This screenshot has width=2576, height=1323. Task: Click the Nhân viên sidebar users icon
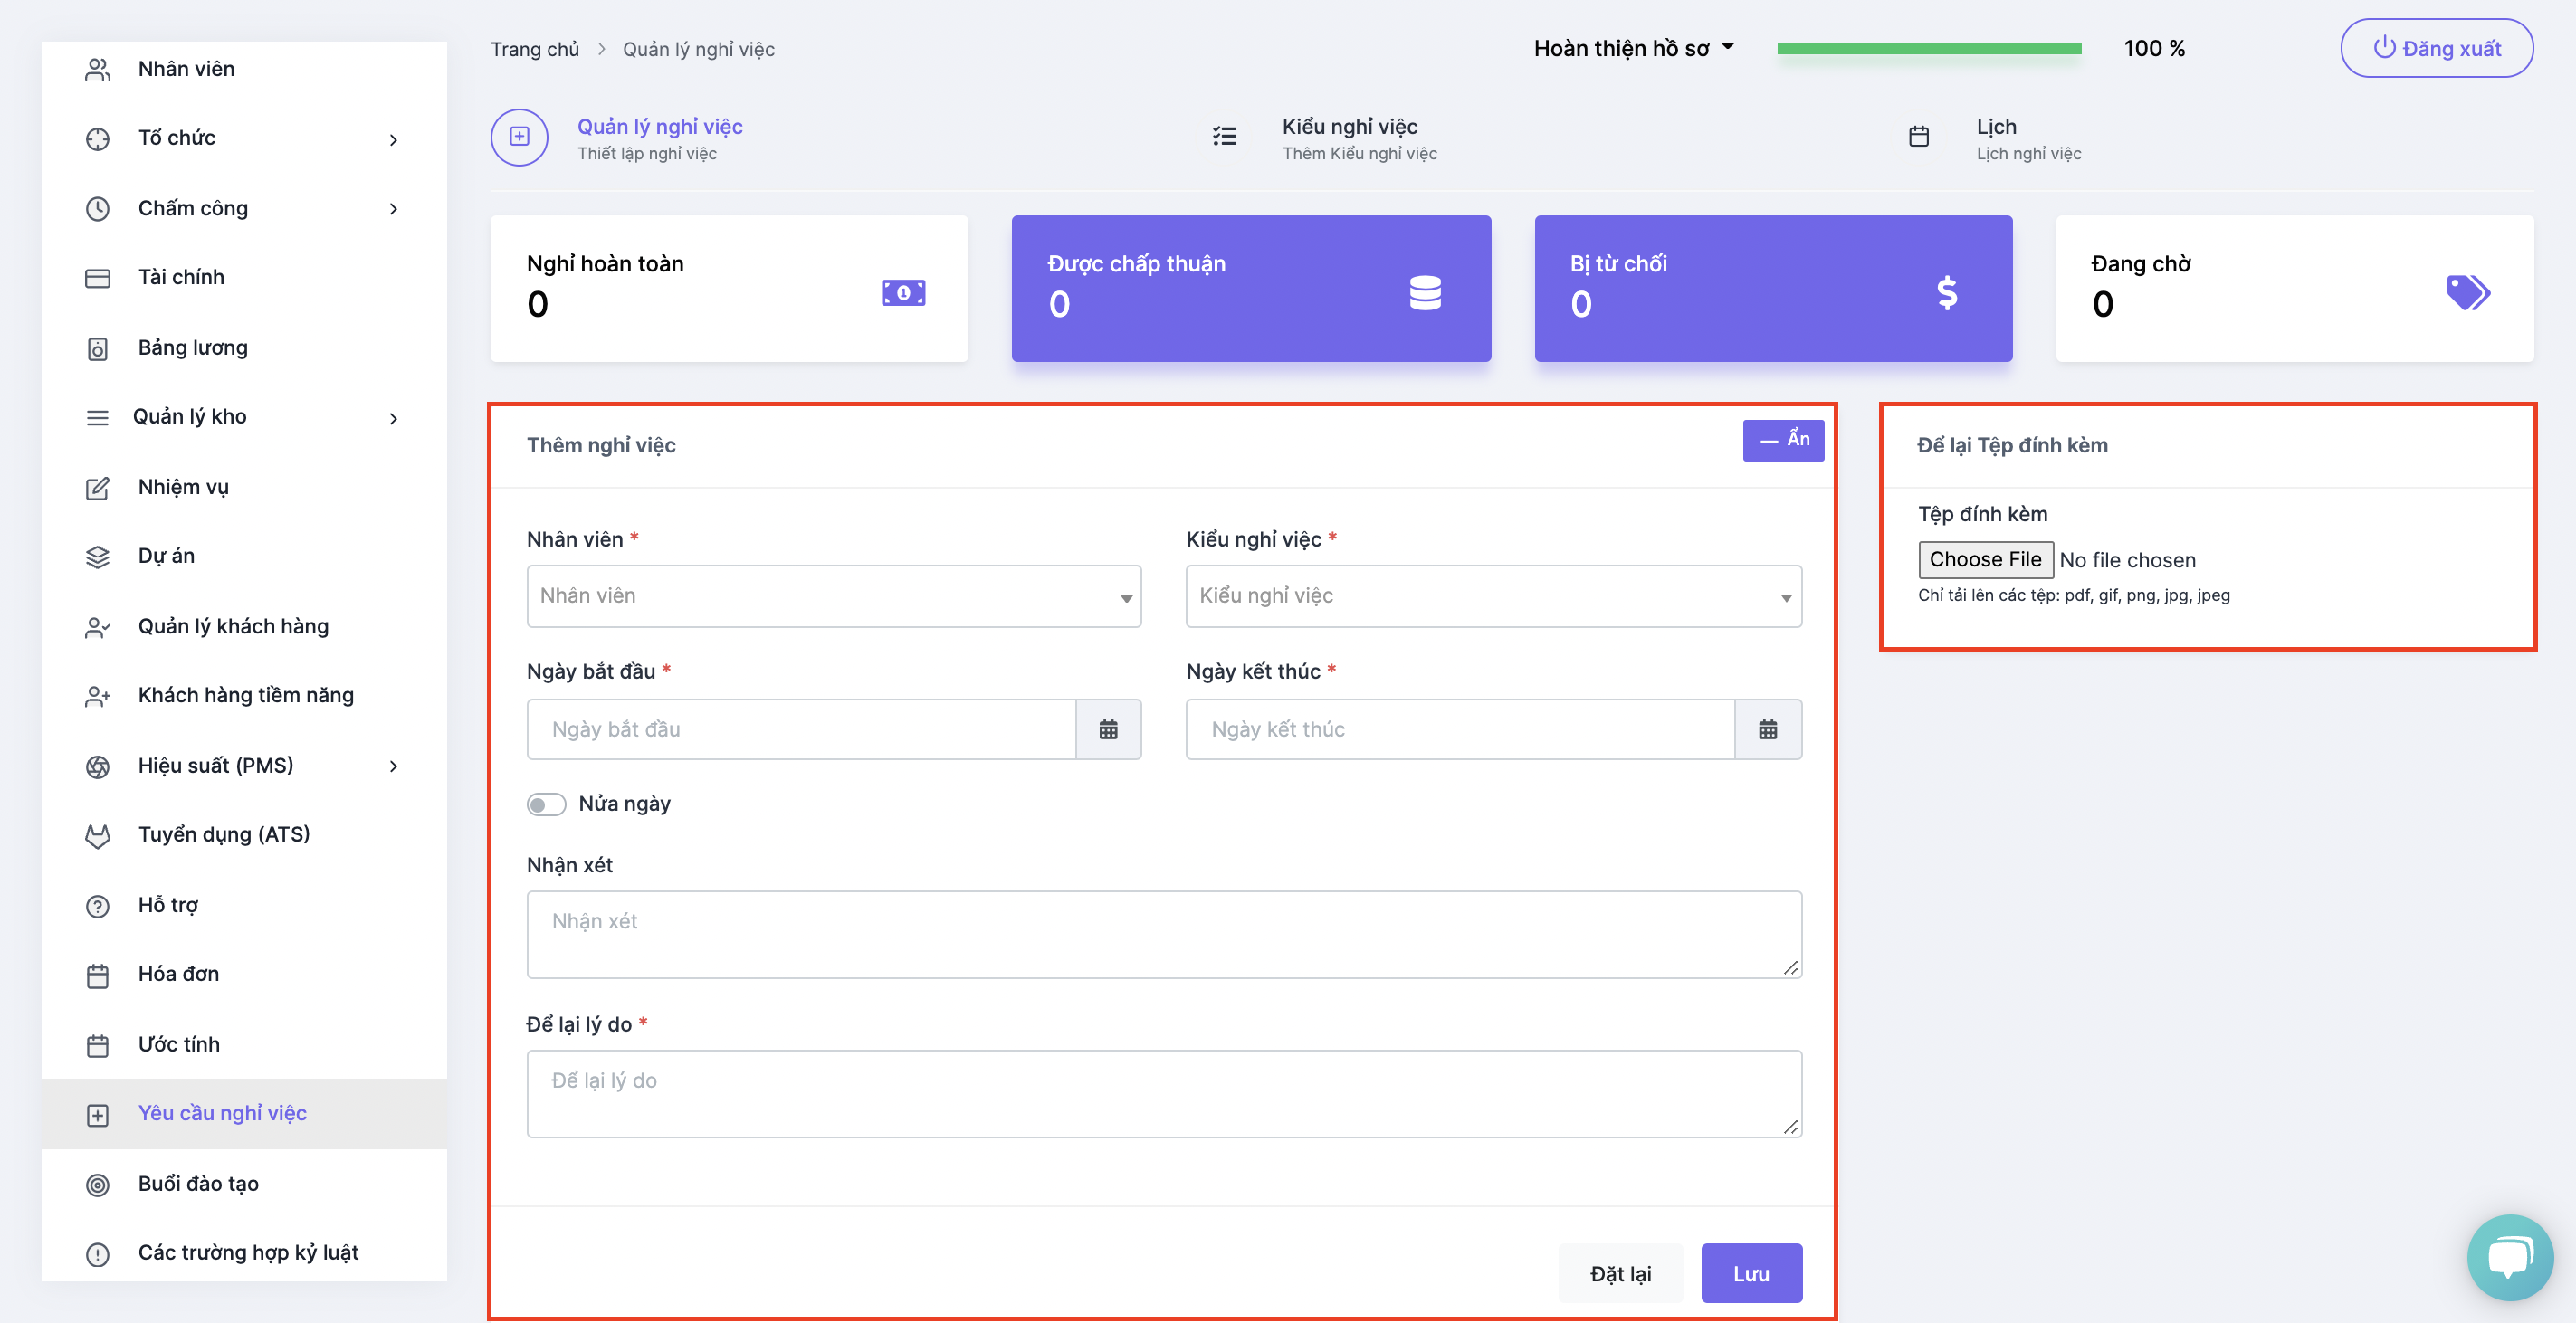(97, 69)
